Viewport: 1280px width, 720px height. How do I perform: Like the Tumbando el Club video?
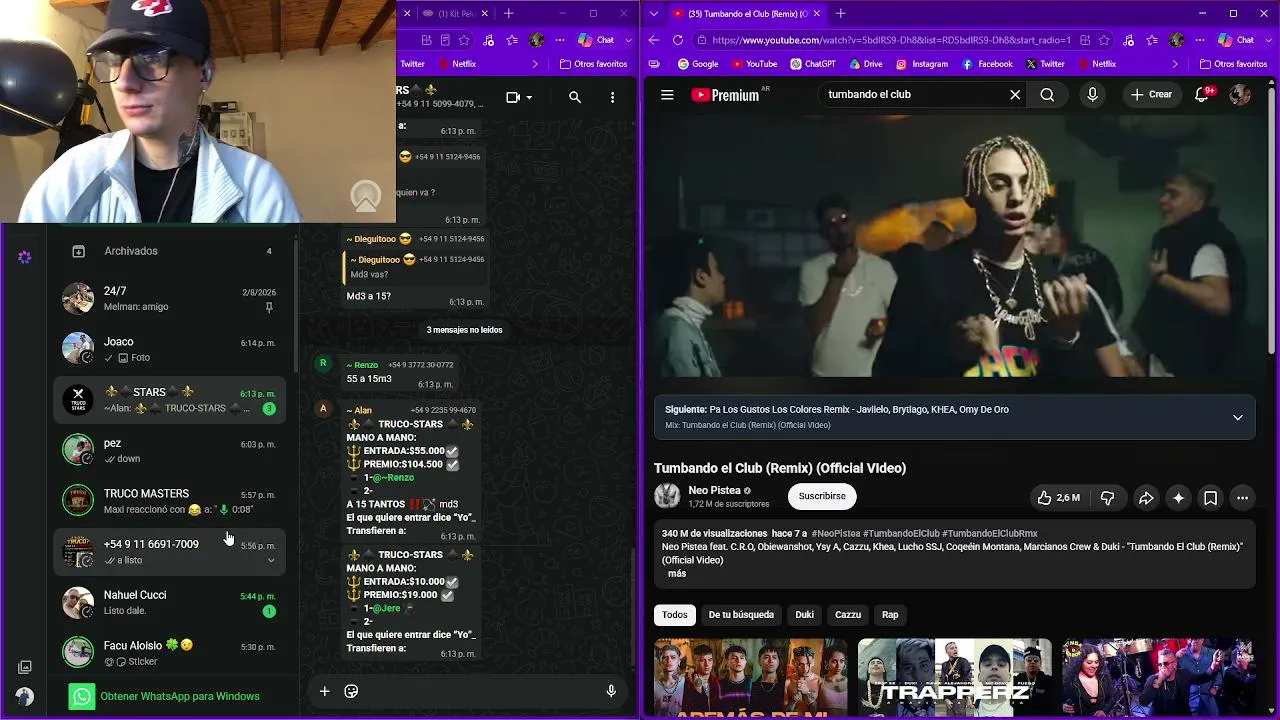pos(1058,497)
